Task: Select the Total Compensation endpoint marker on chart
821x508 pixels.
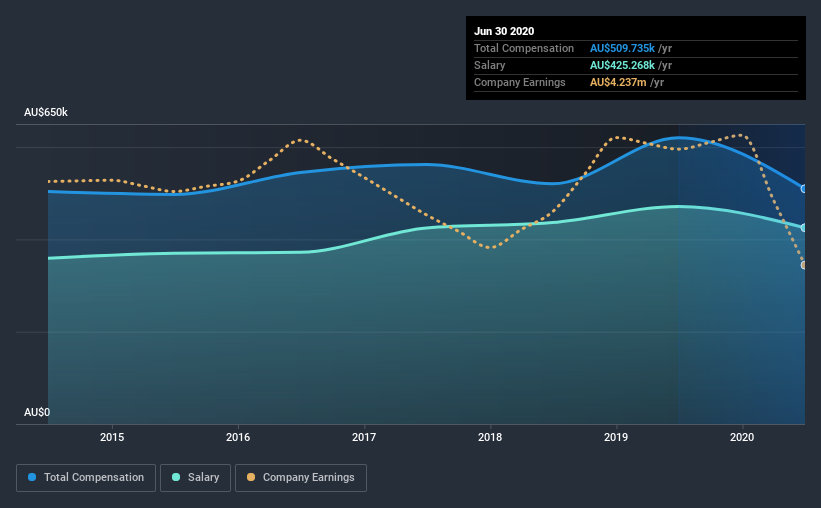Action: coord(803,189)
